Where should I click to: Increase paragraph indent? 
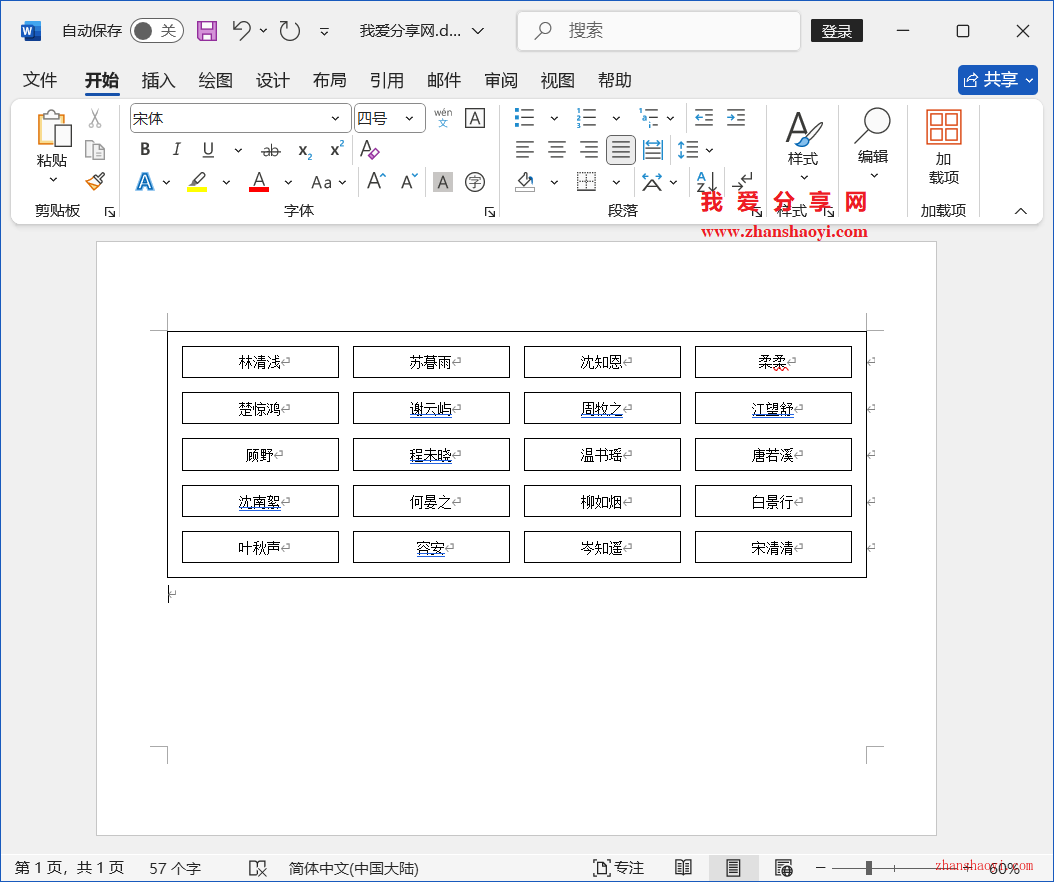point(736,118)
